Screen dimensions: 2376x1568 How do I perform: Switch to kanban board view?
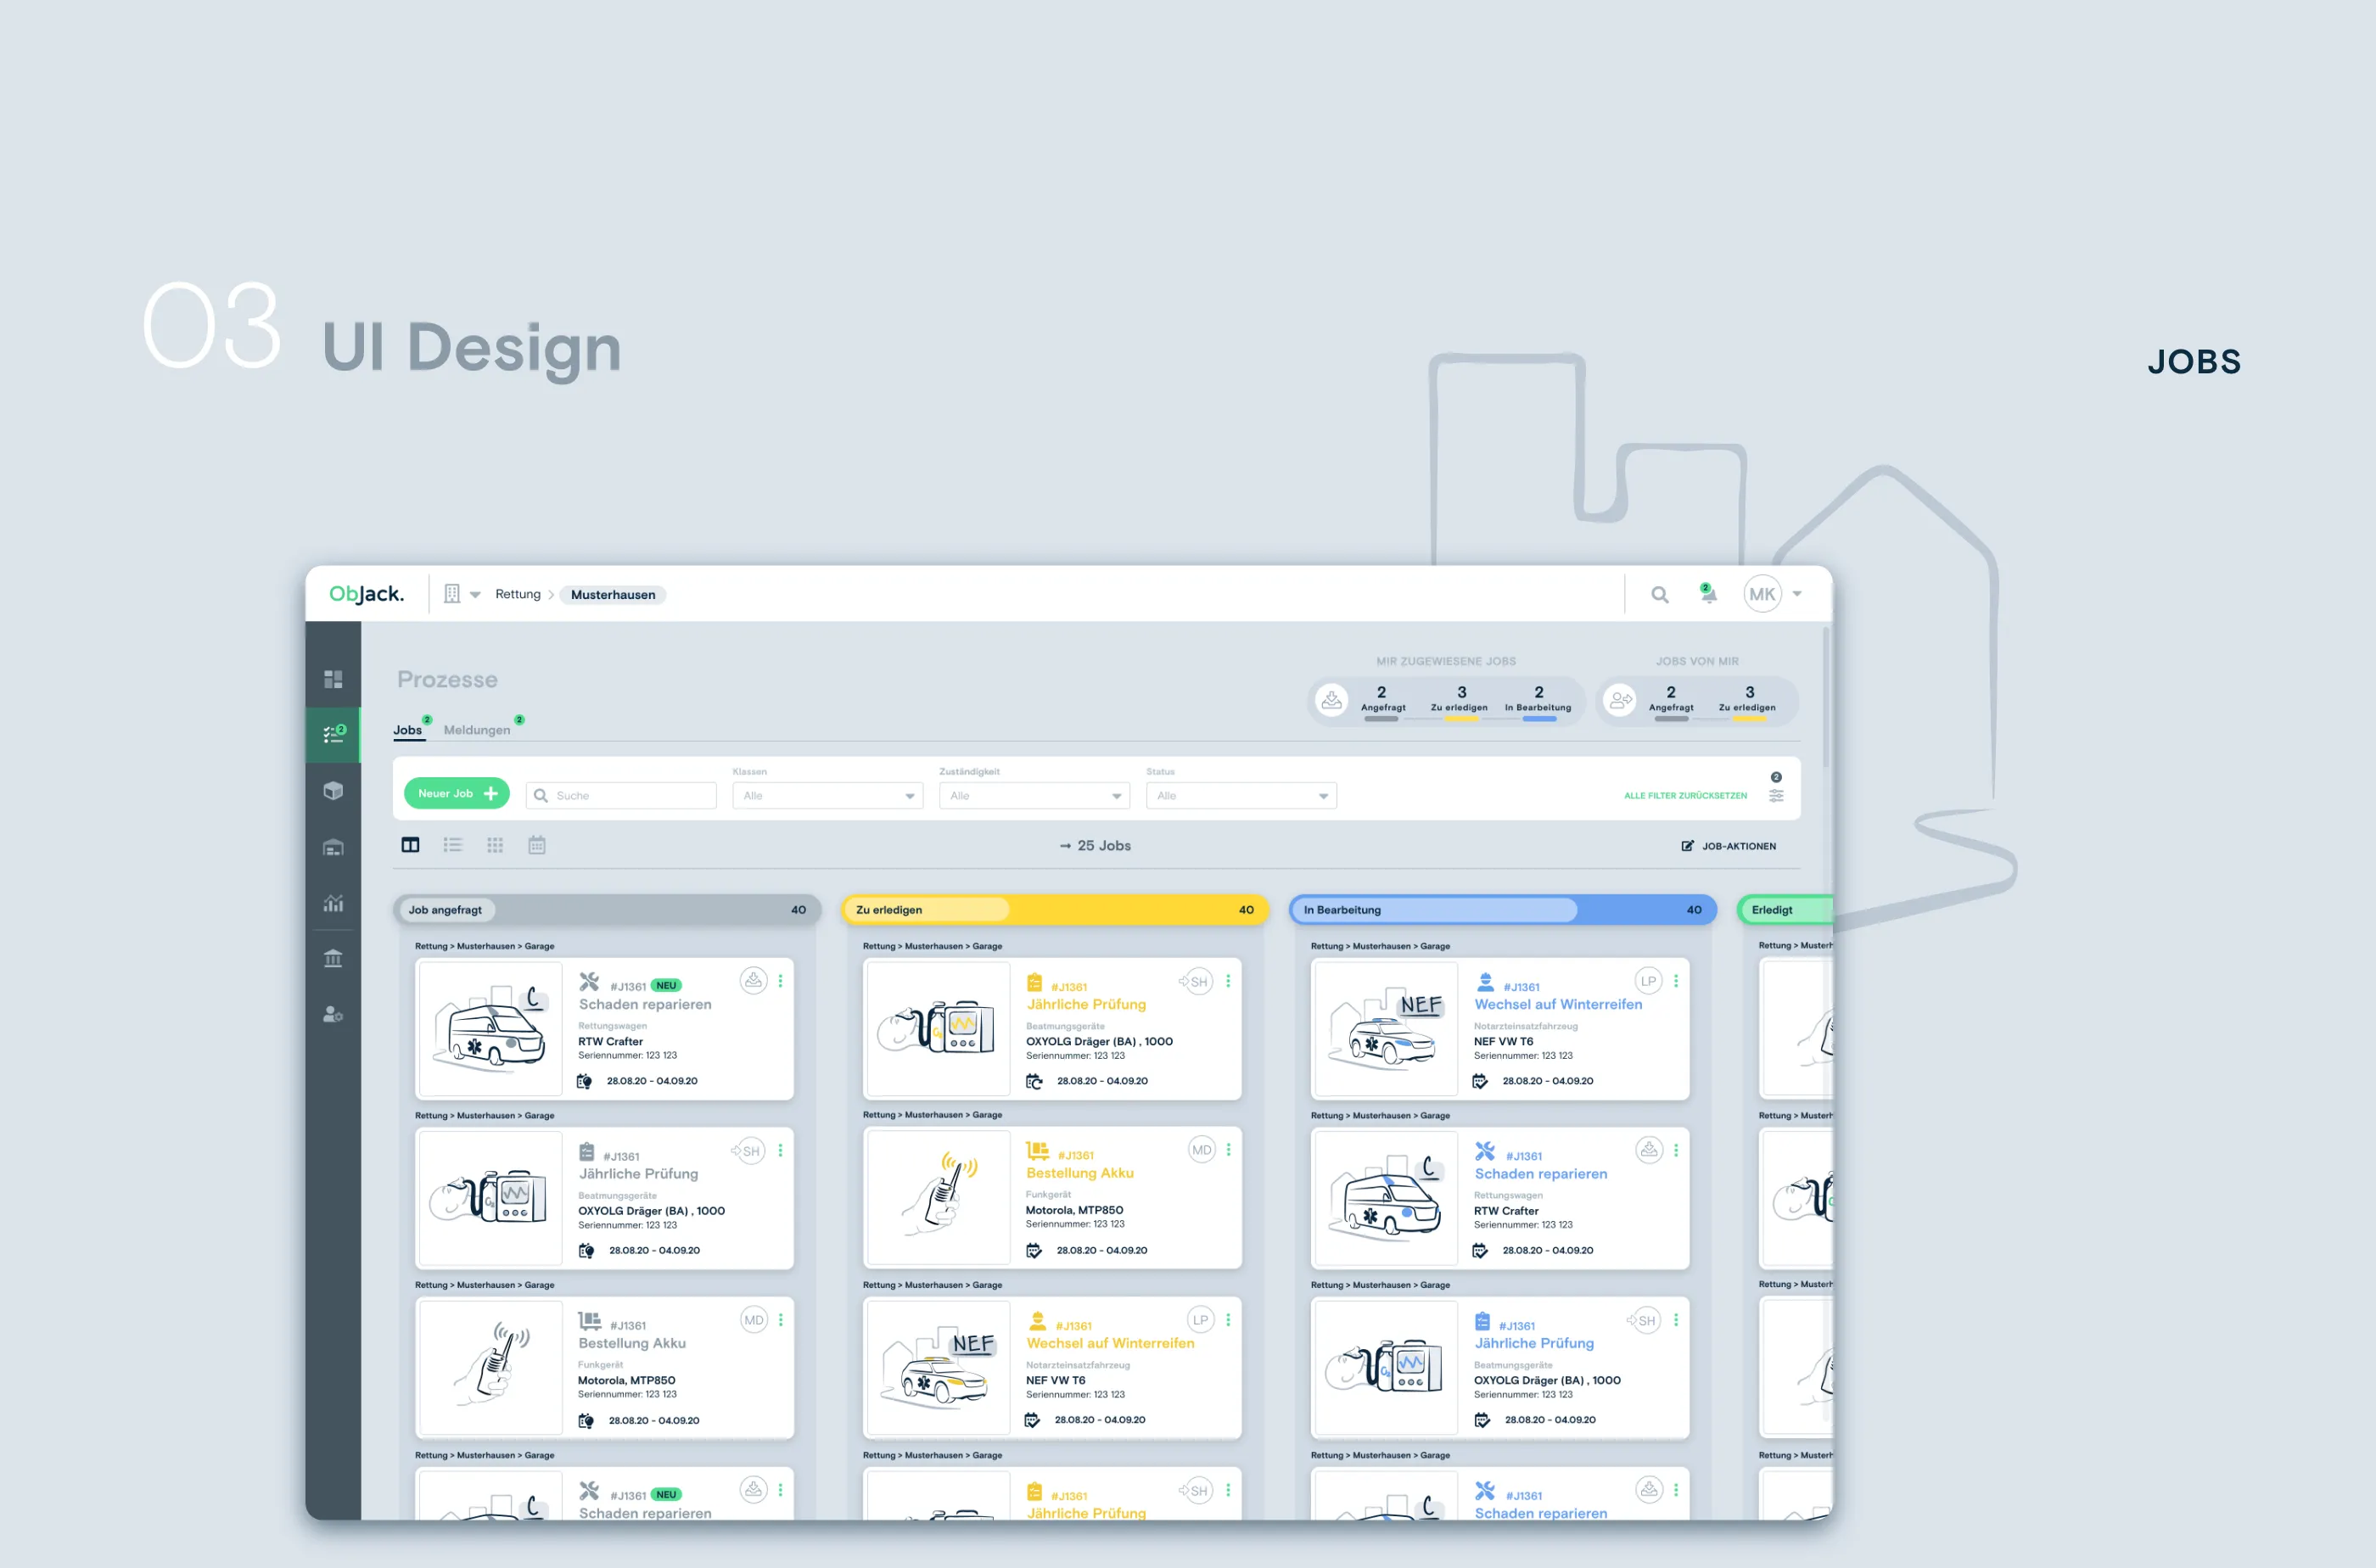click(410, 845)
